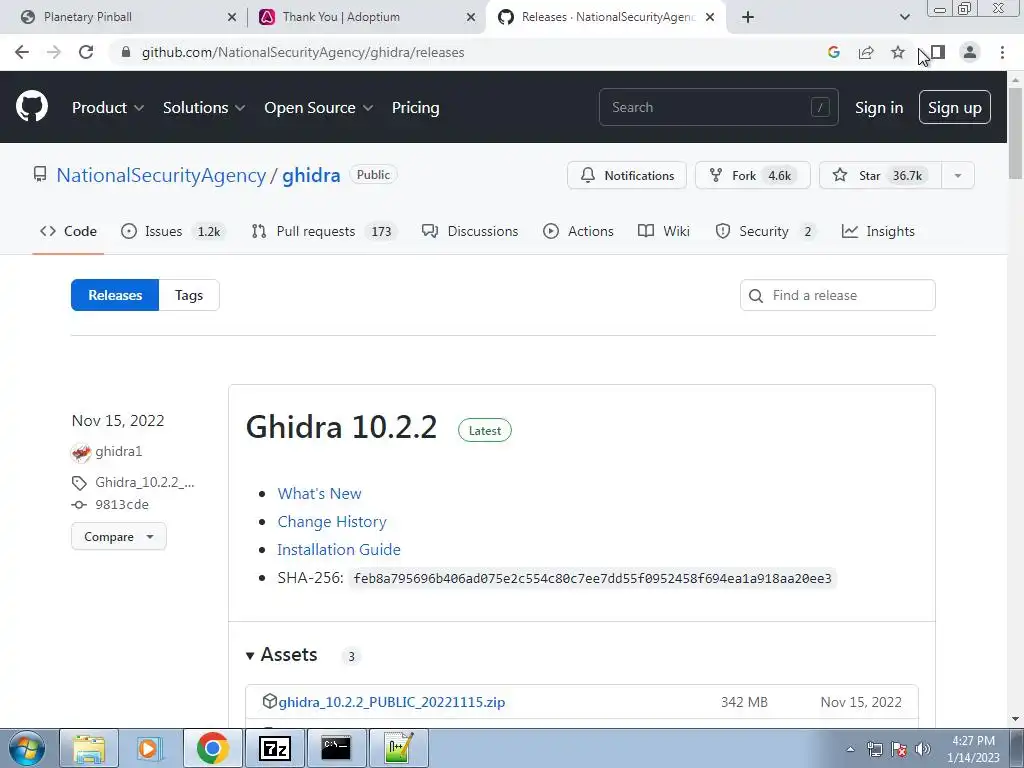Expand the Solutions menu
This screenshot has height=768, width=1024.
[204, 108]
